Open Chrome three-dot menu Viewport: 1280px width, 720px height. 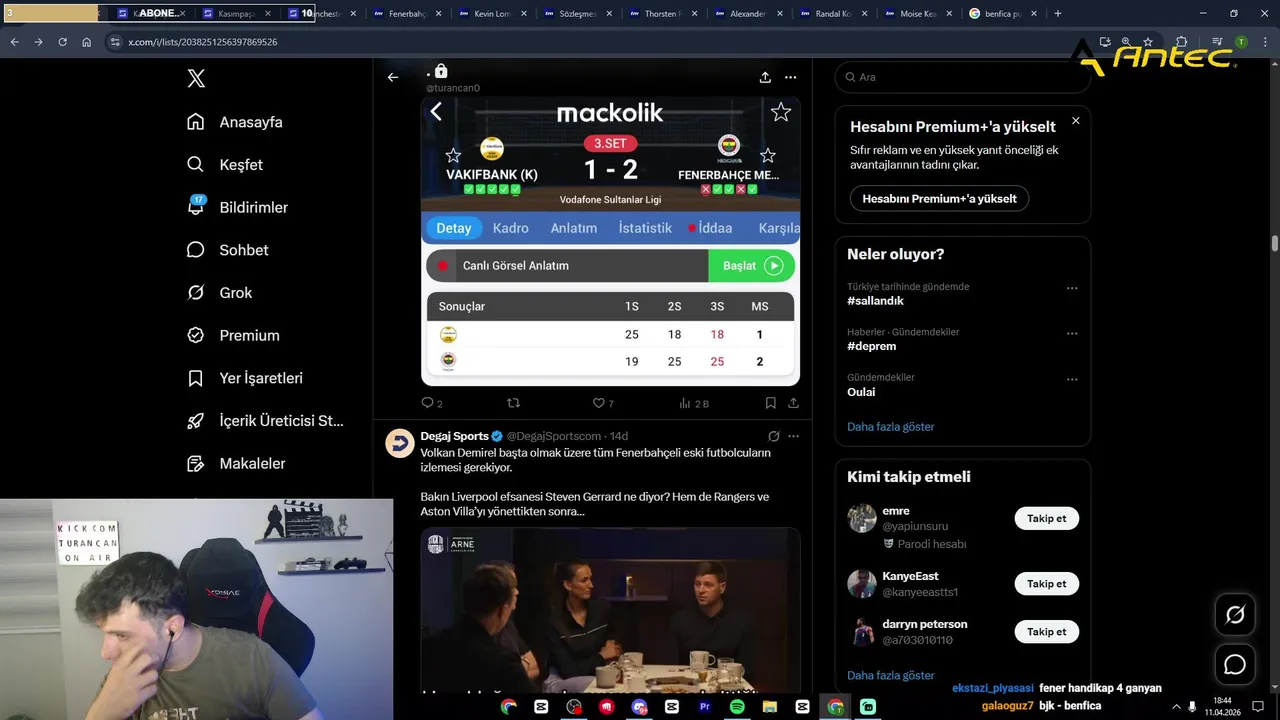[1265, 42]
